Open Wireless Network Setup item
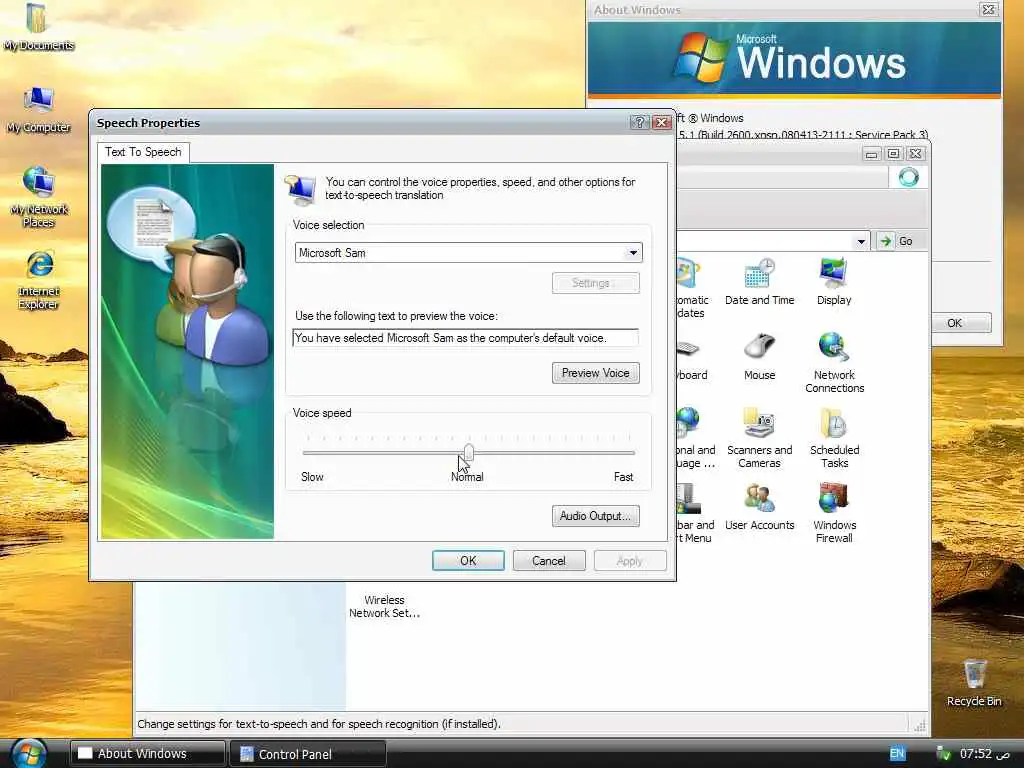The height and width of the screenshot is (768, 1024). pyautogui.click(x=384, y=606)
